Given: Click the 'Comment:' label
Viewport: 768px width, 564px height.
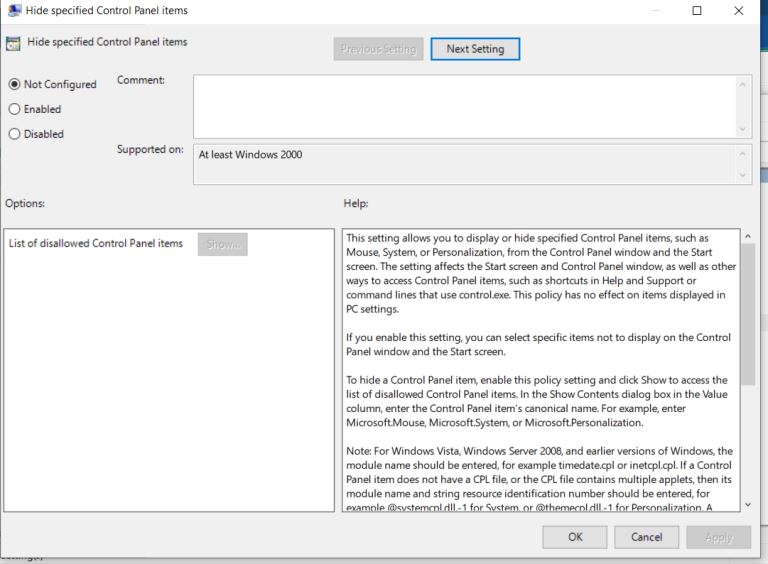Looking at the screenshot, I should (x=141, y=80).
